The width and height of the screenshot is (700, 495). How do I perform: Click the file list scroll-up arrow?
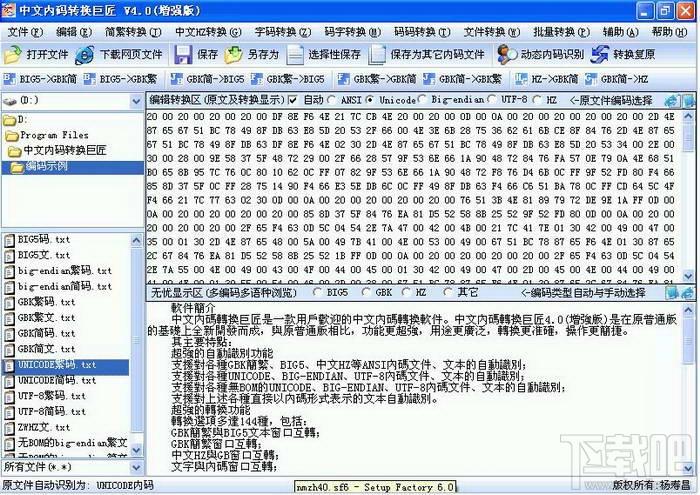click(x=137, y=241)
